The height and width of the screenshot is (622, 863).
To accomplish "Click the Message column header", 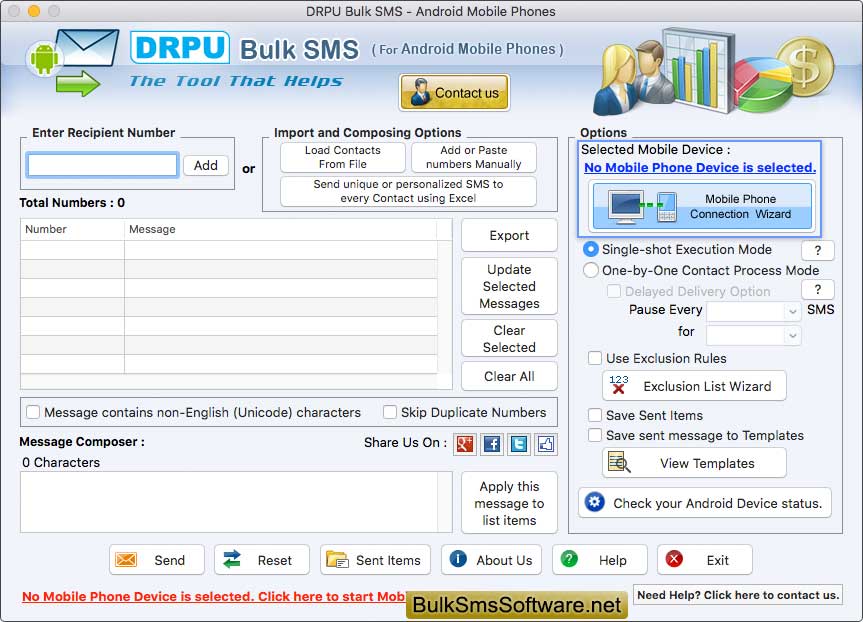I will [x=281, y=229].
